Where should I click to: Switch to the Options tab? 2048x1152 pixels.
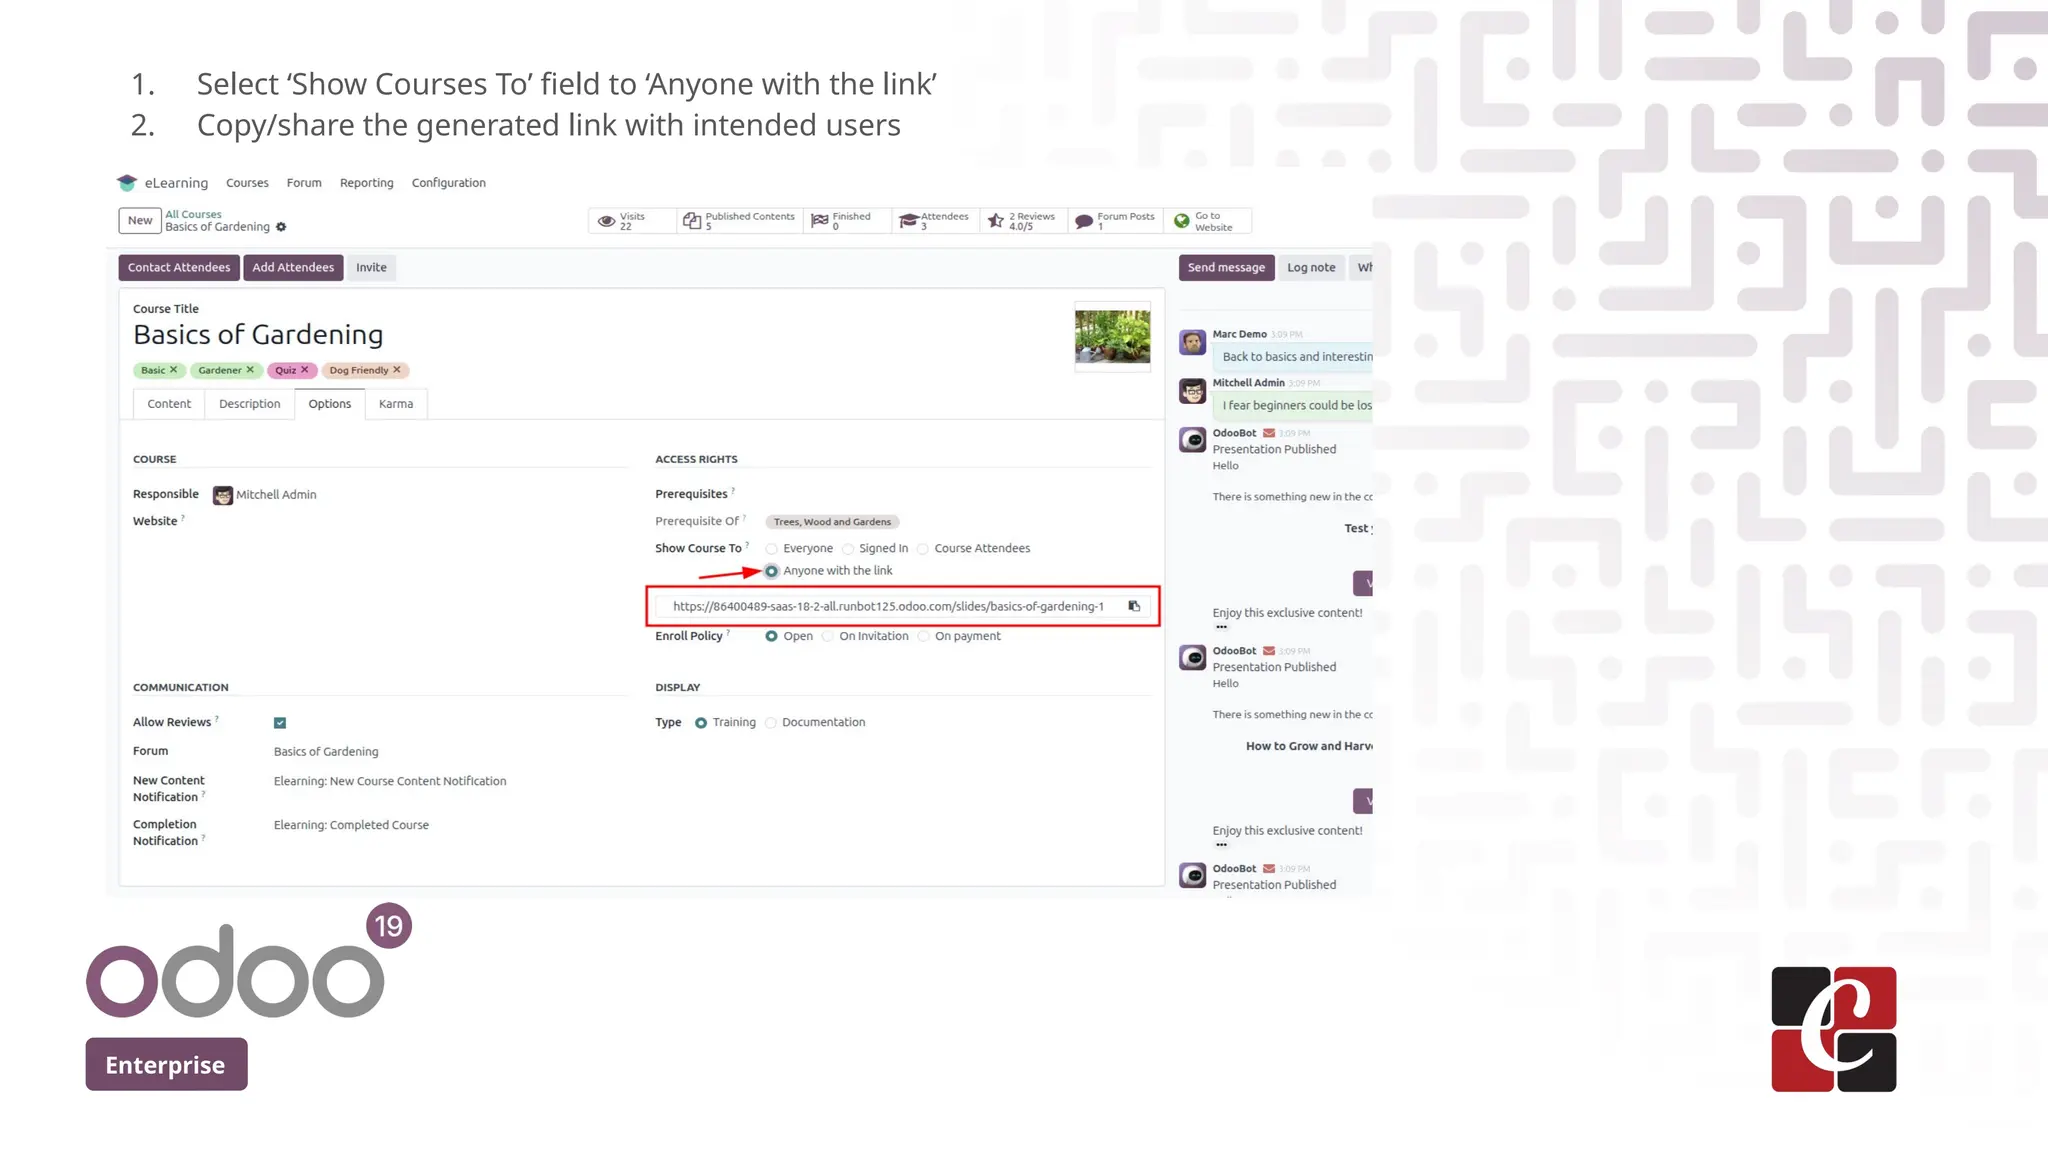tap(330, 404)
